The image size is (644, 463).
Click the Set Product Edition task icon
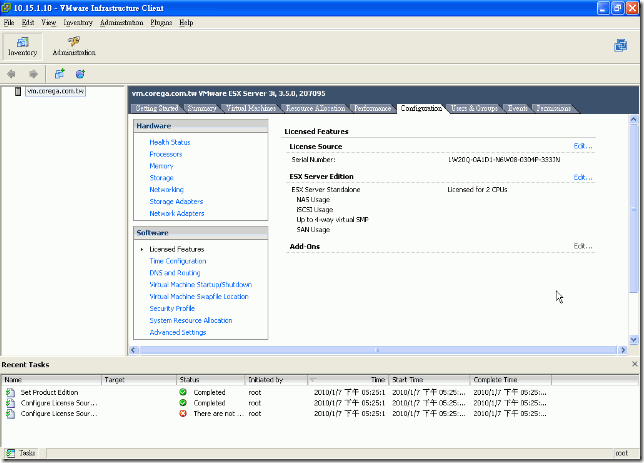(x=10, y=392)
